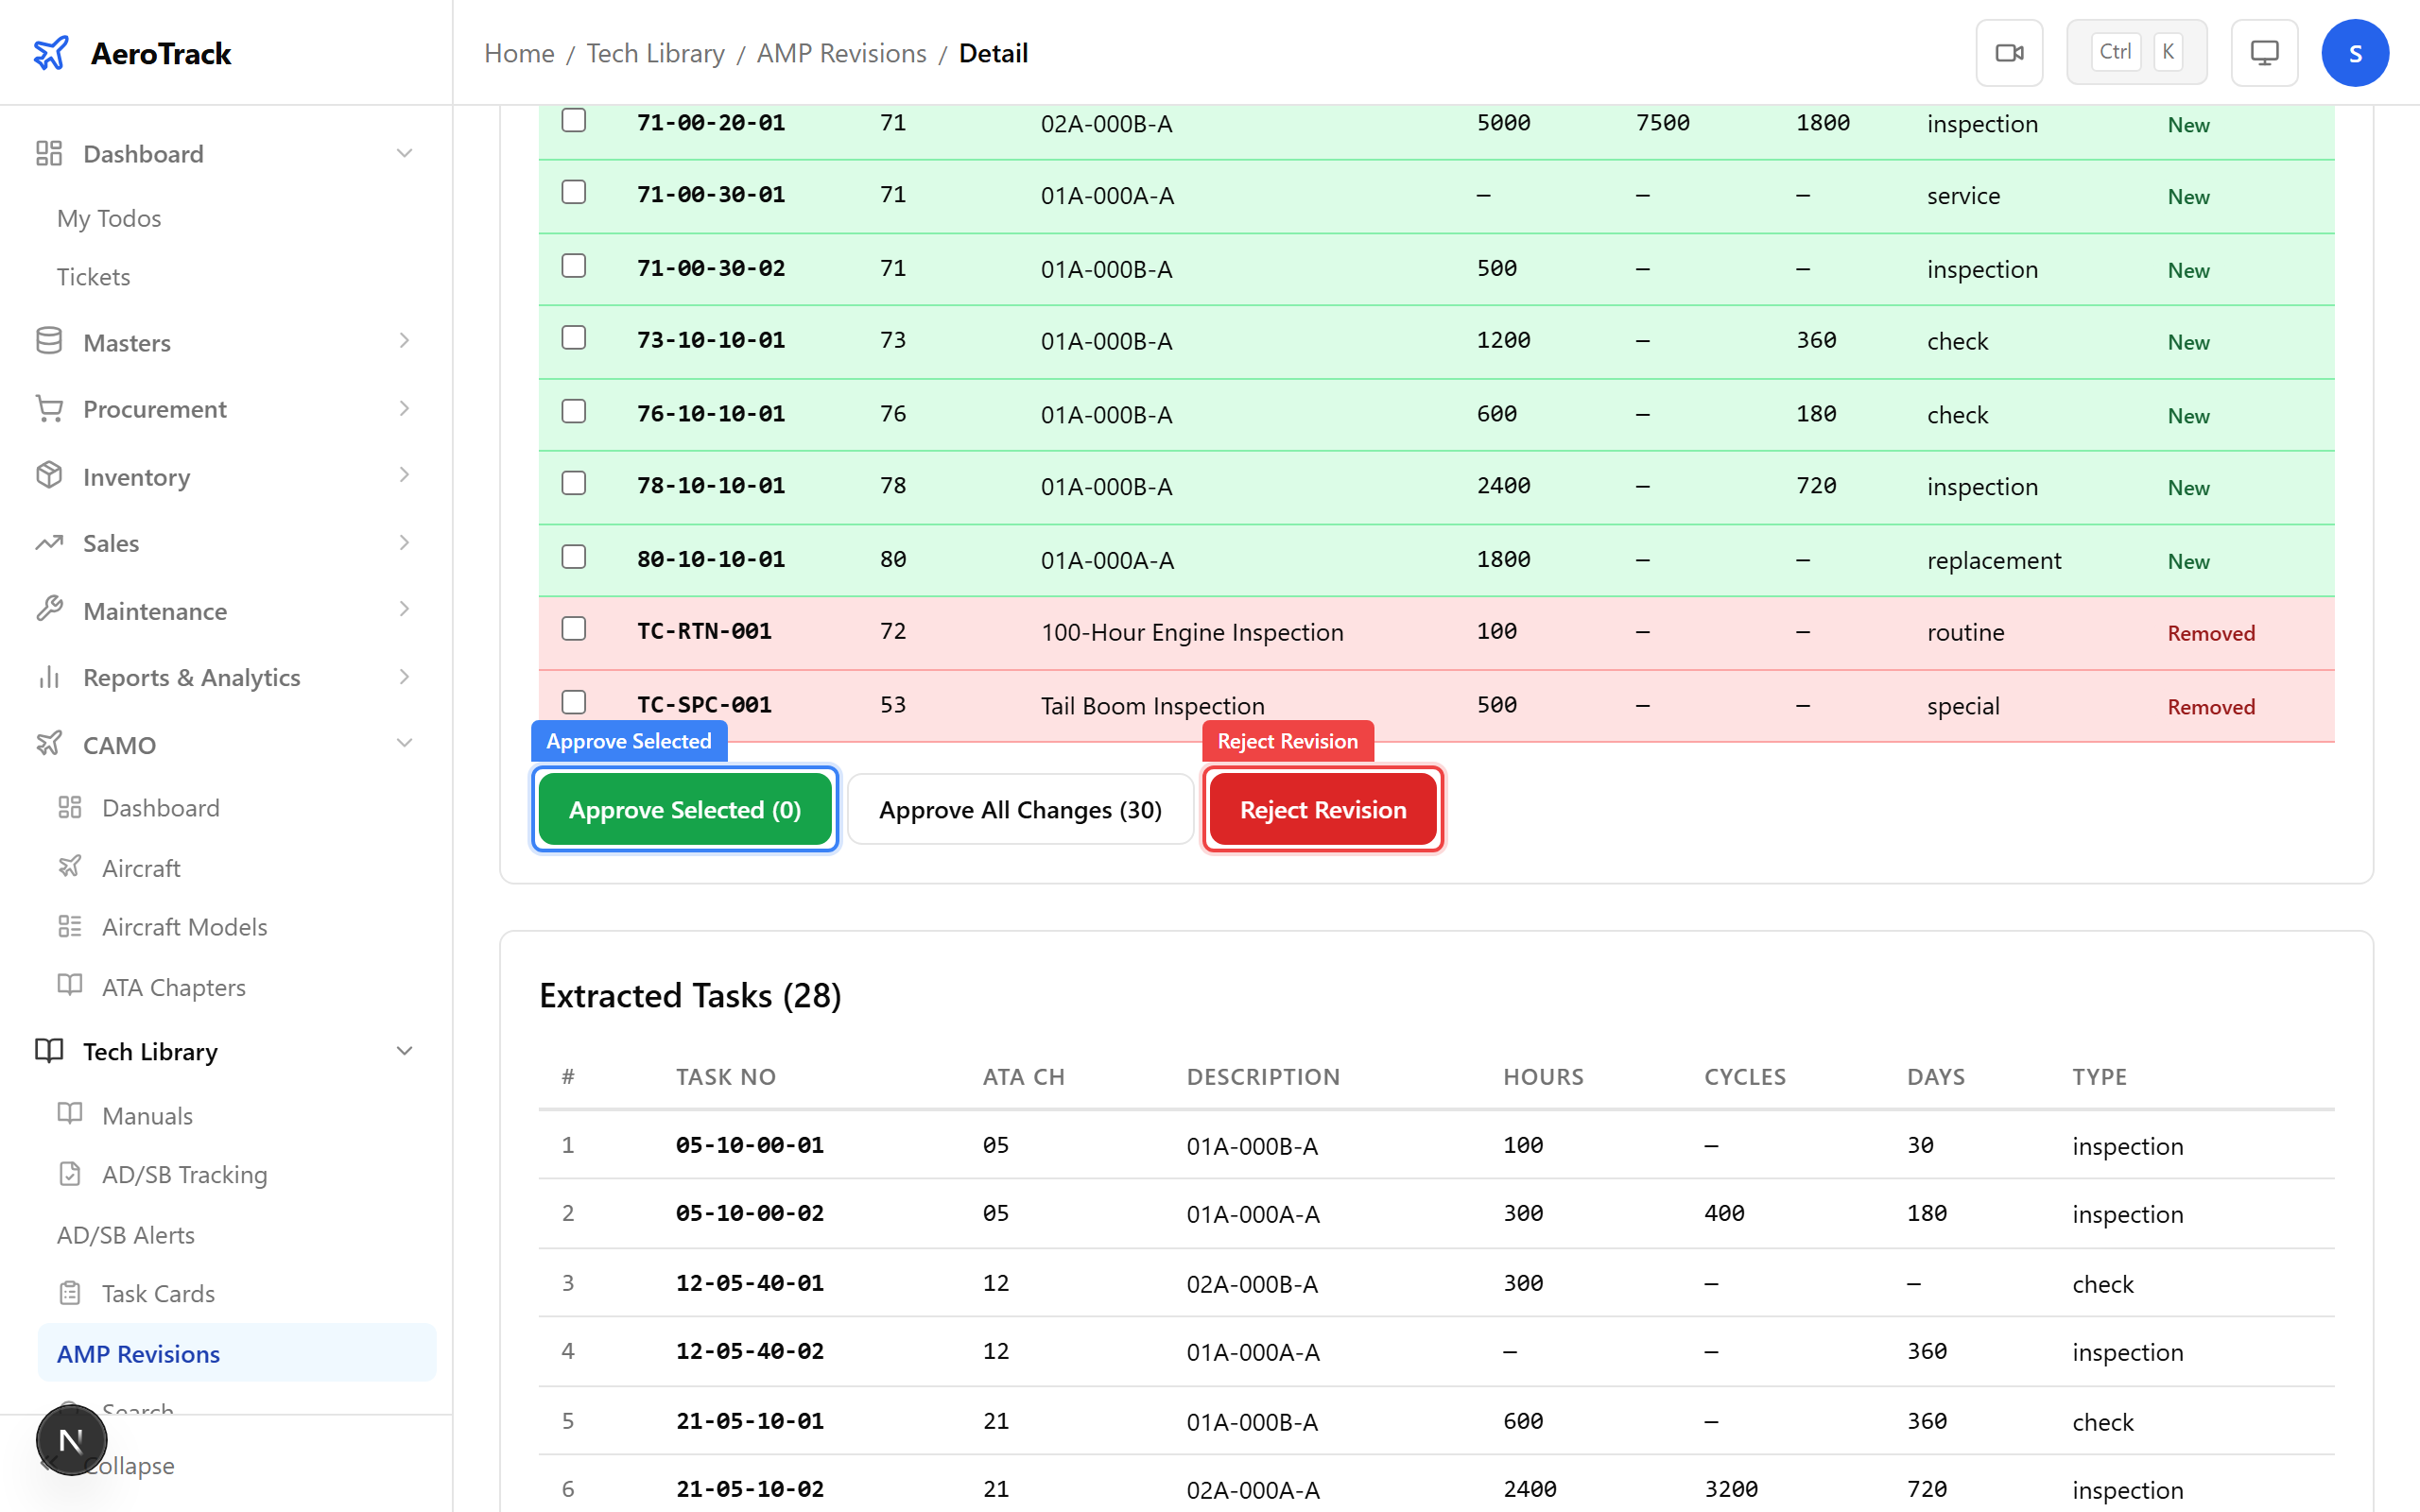Expand the Sales menu chevron
The width and height of the screenshot is (2420, 1512).
point(404,543)
